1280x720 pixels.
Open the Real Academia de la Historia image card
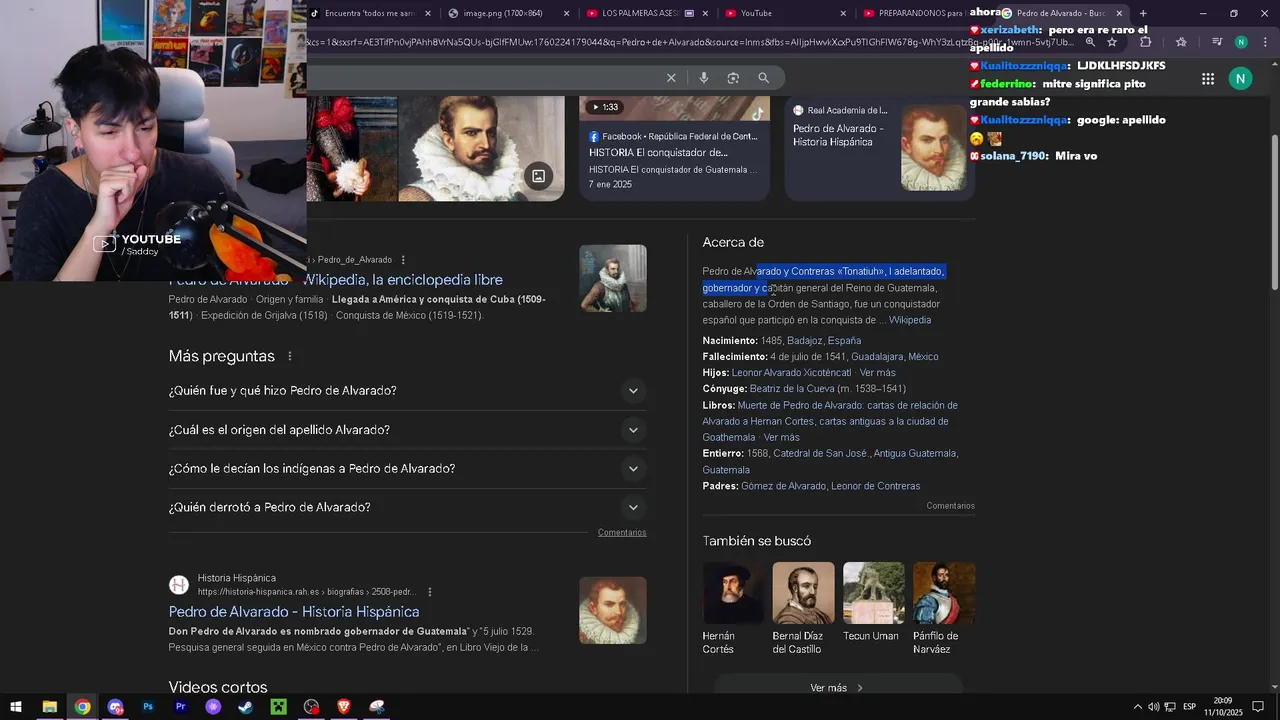[x=880, y=148]
